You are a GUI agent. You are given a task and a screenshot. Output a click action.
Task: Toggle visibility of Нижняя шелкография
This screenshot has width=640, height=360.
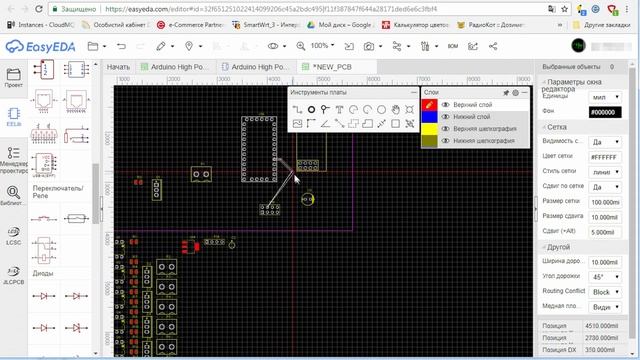pos(446,141)
